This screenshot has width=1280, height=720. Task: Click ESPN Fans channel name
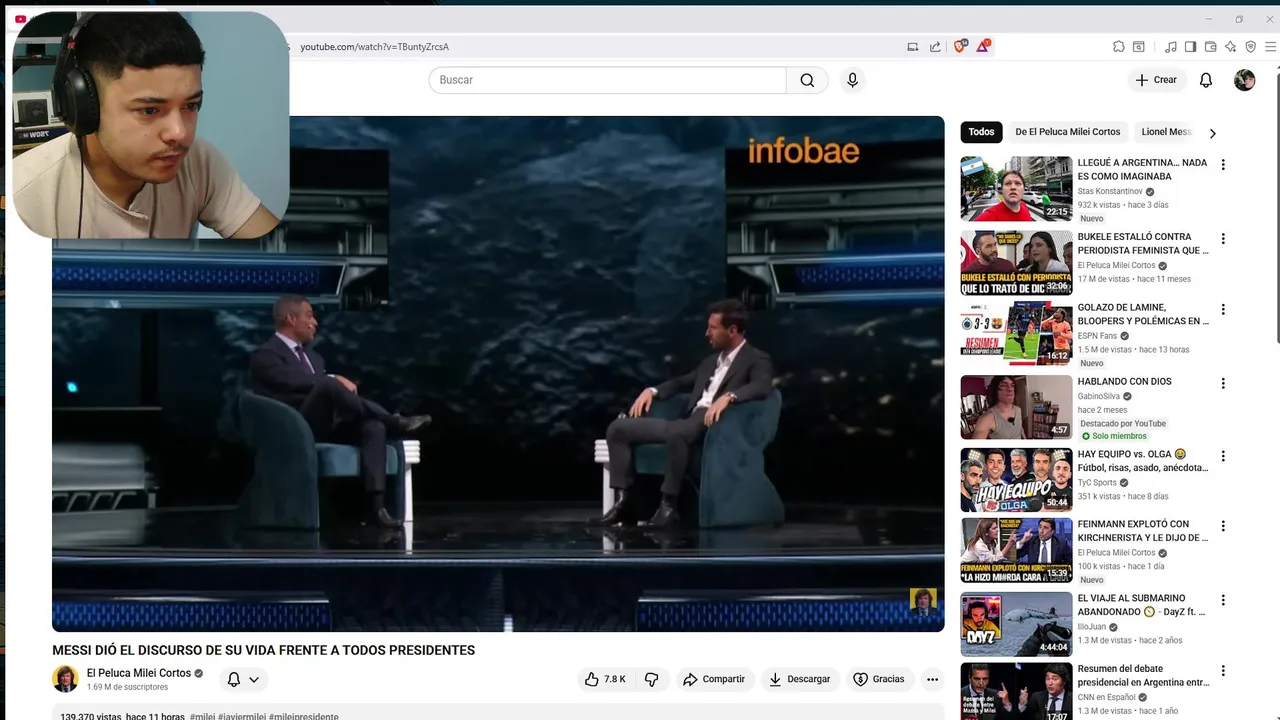coord(1097,336)
